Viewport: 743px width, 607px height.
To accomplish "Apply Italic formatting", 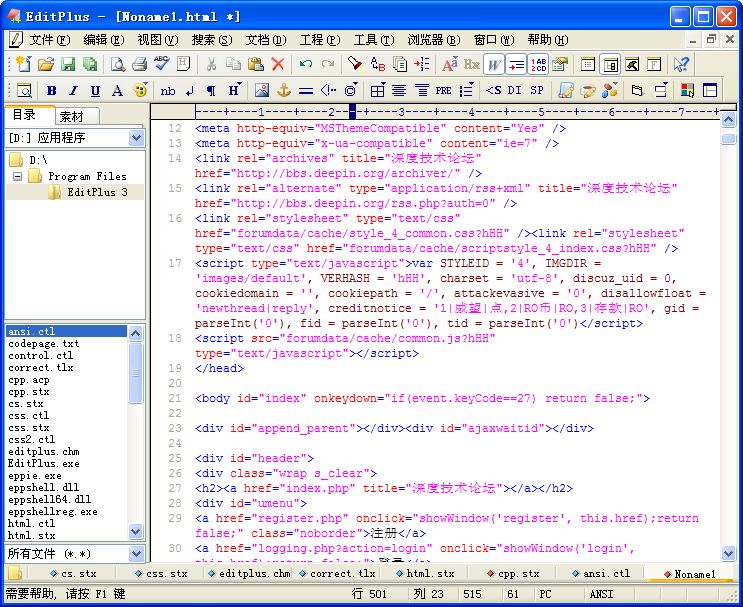I will [73, 90].
